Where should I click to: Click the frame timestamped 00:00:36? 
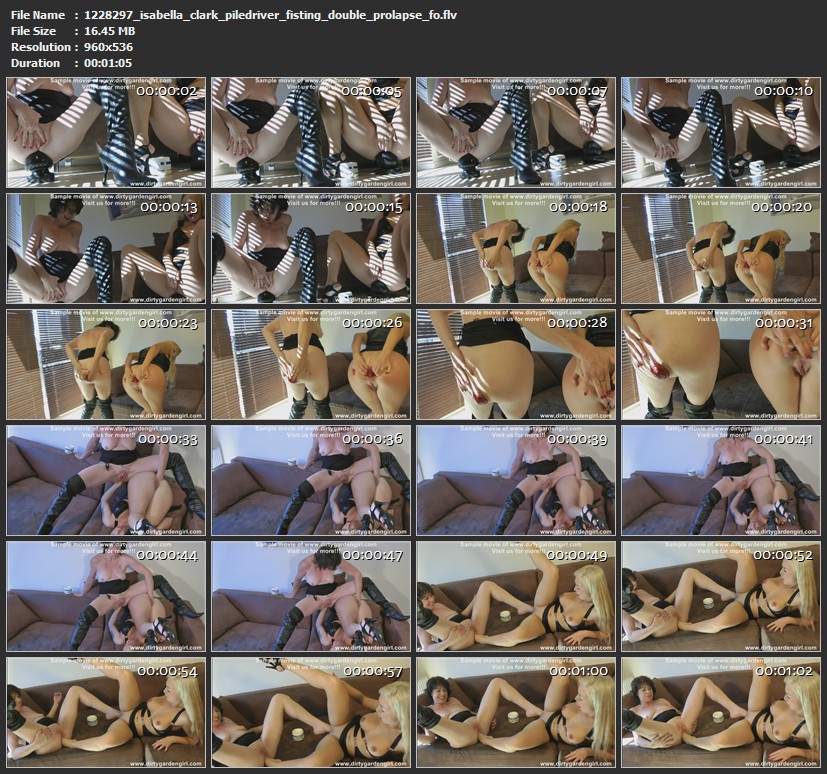(310, 480)
